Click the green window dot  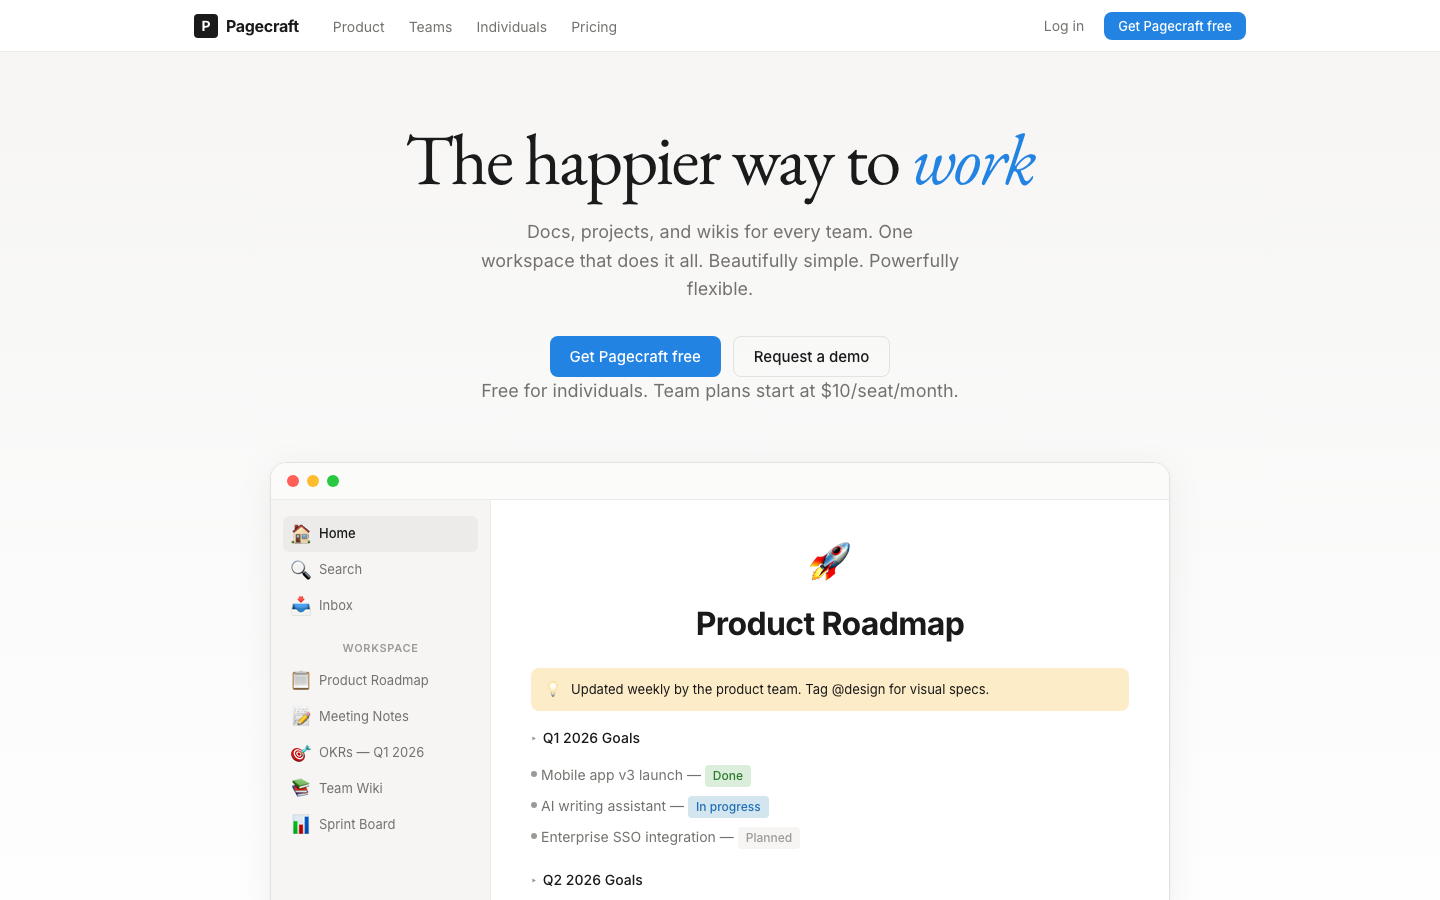[333, 481]
